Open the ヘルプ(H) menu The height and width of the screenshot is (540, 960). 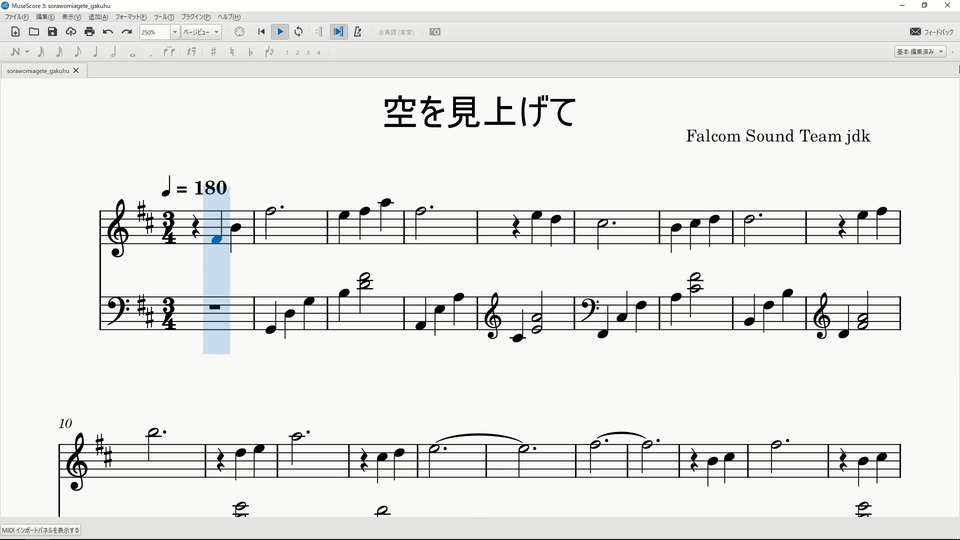click(x=229, y=17)
